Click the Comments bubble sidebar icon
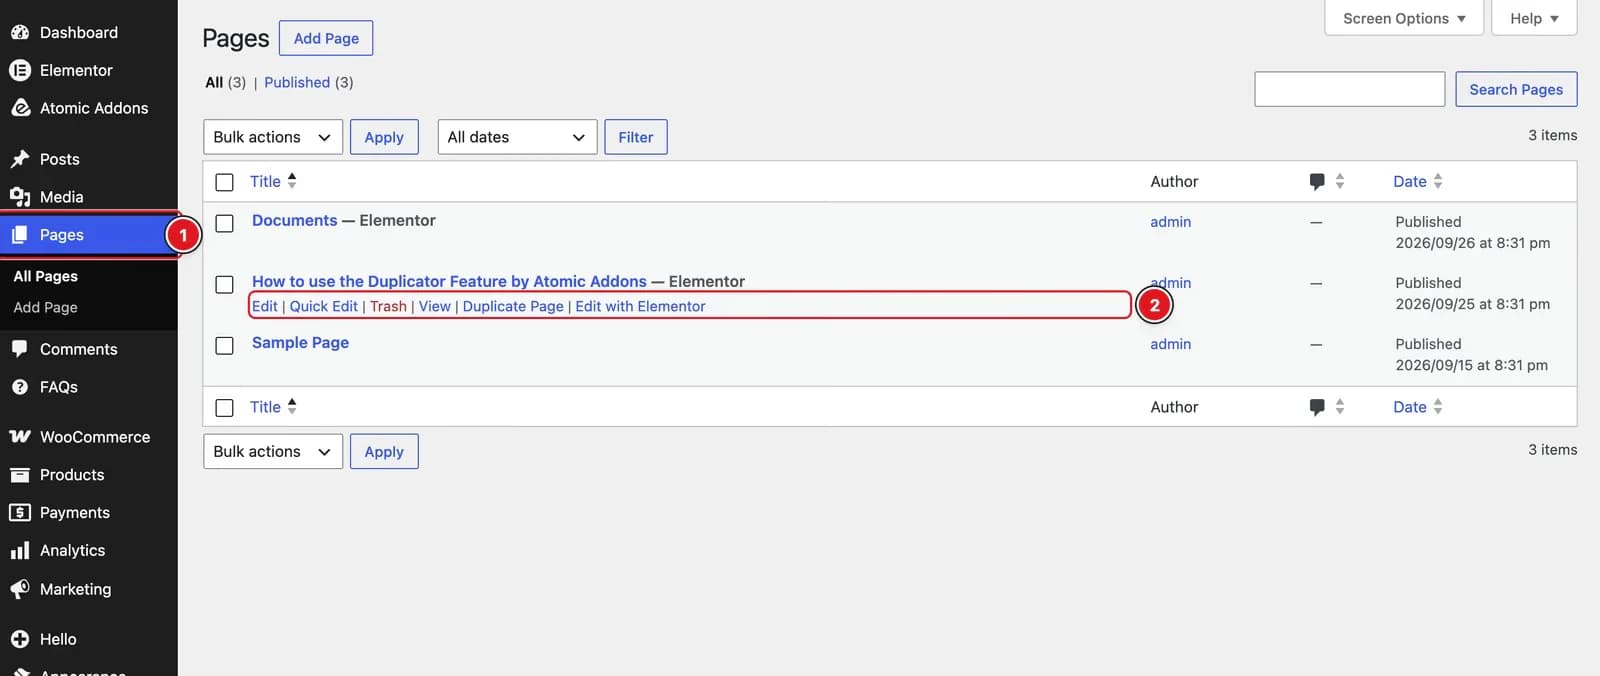Screen dimensions: 1600x676 [19, 349]
